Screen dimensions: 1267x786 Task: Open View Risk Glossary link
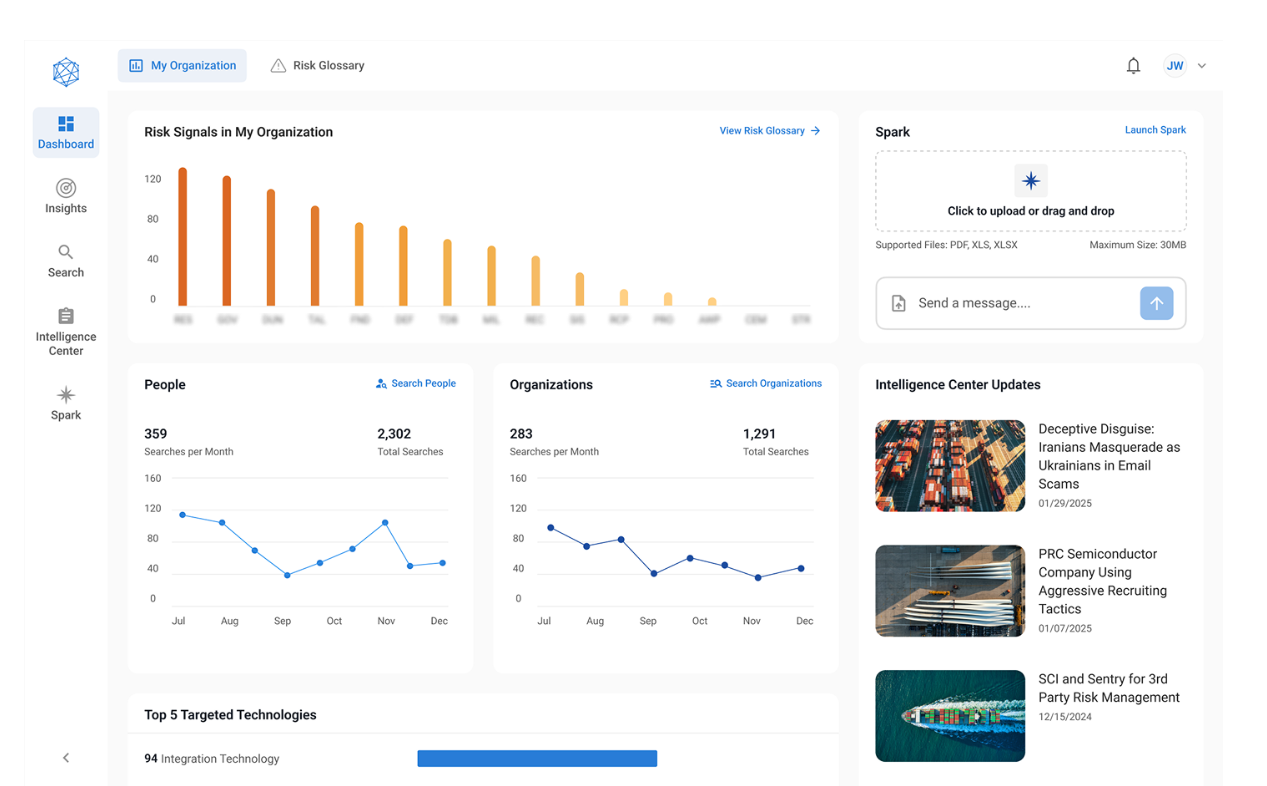(770, 131)
